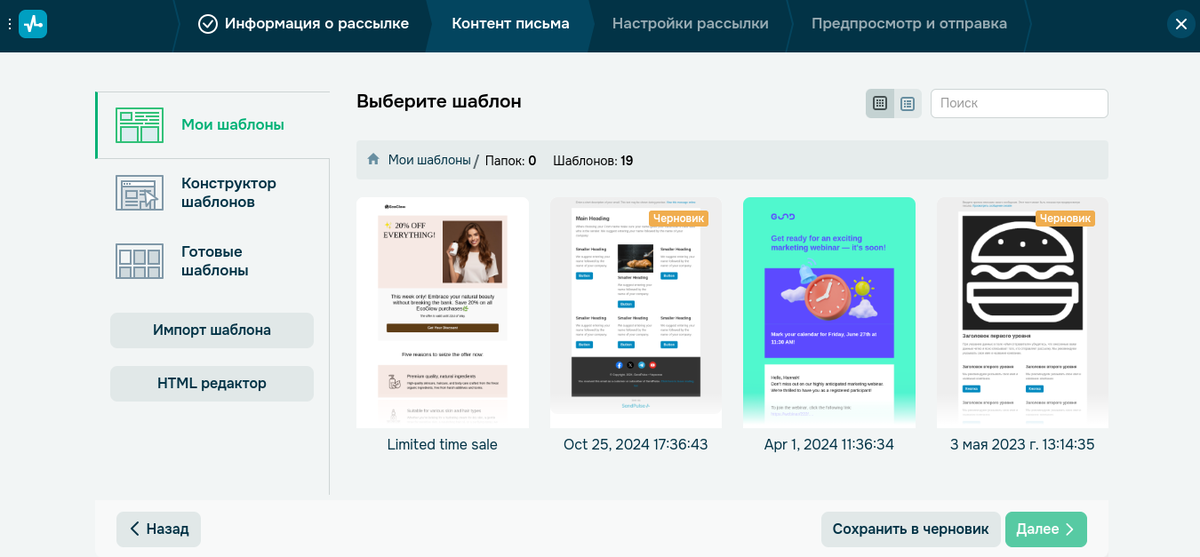This screenshot has width=1200, height=557.
Task: Click the Oct 25, 2024 17:36:43 caption
Action: [x=635, y=445]
